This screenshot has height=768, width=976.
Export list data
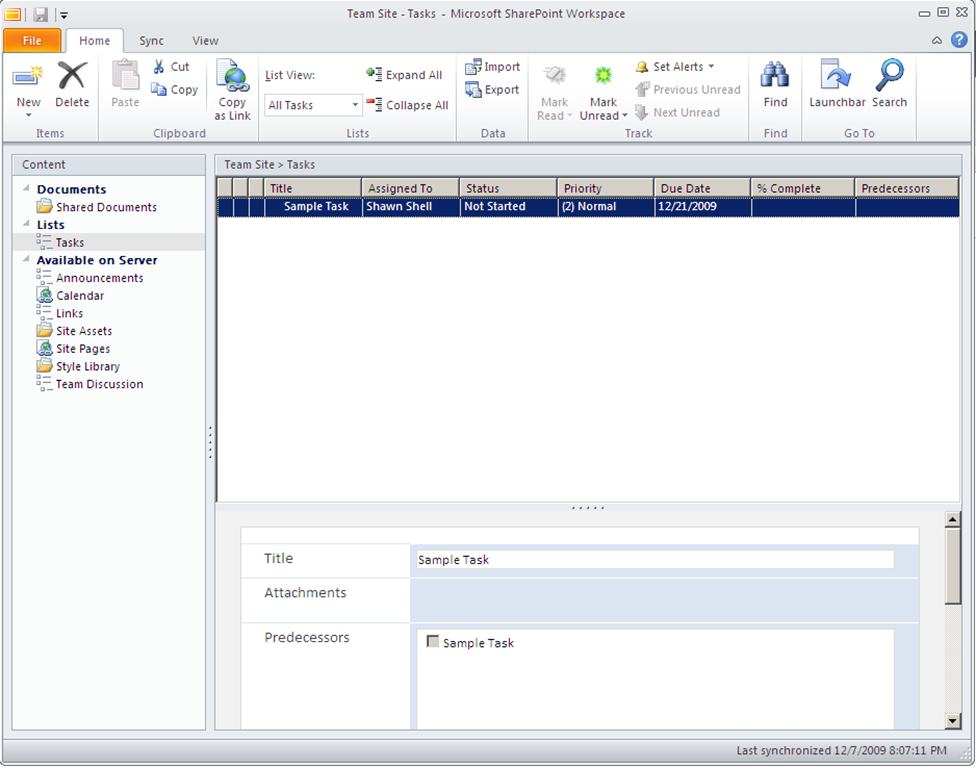(x=492, y=90)
